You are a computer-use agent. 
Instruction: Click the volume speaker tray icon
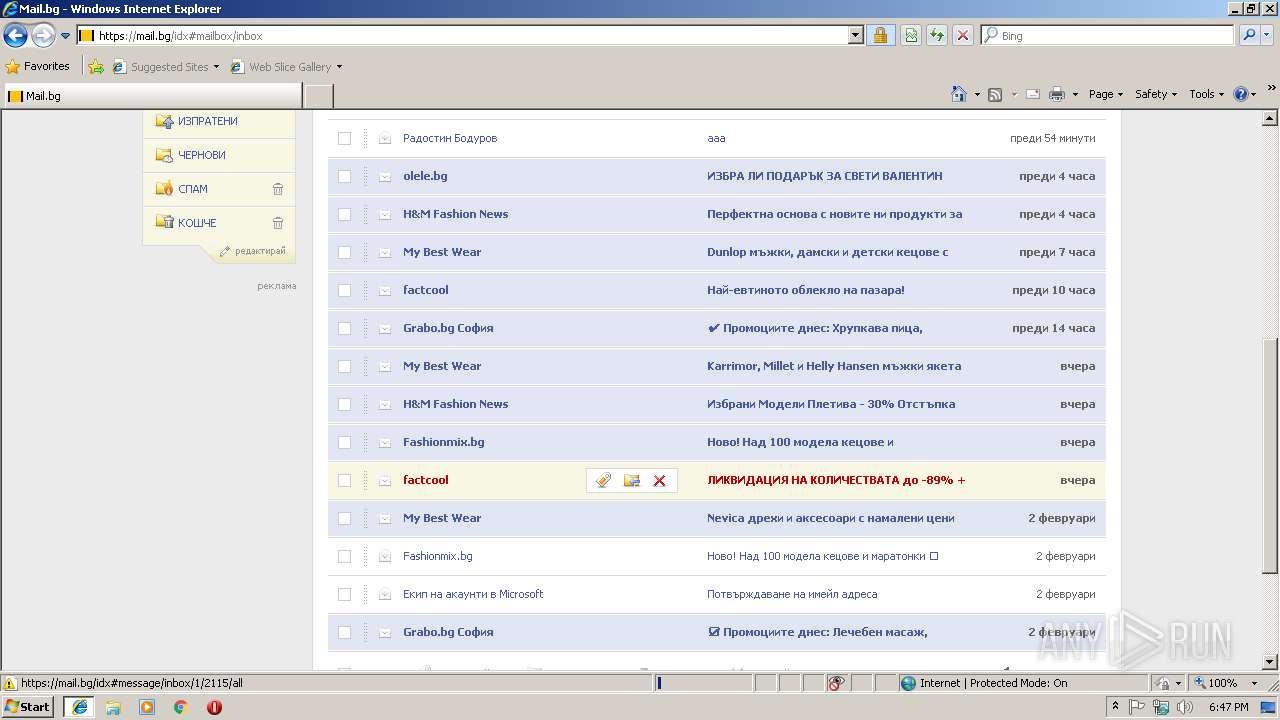pyautogui.click(x=1185, y=707)
